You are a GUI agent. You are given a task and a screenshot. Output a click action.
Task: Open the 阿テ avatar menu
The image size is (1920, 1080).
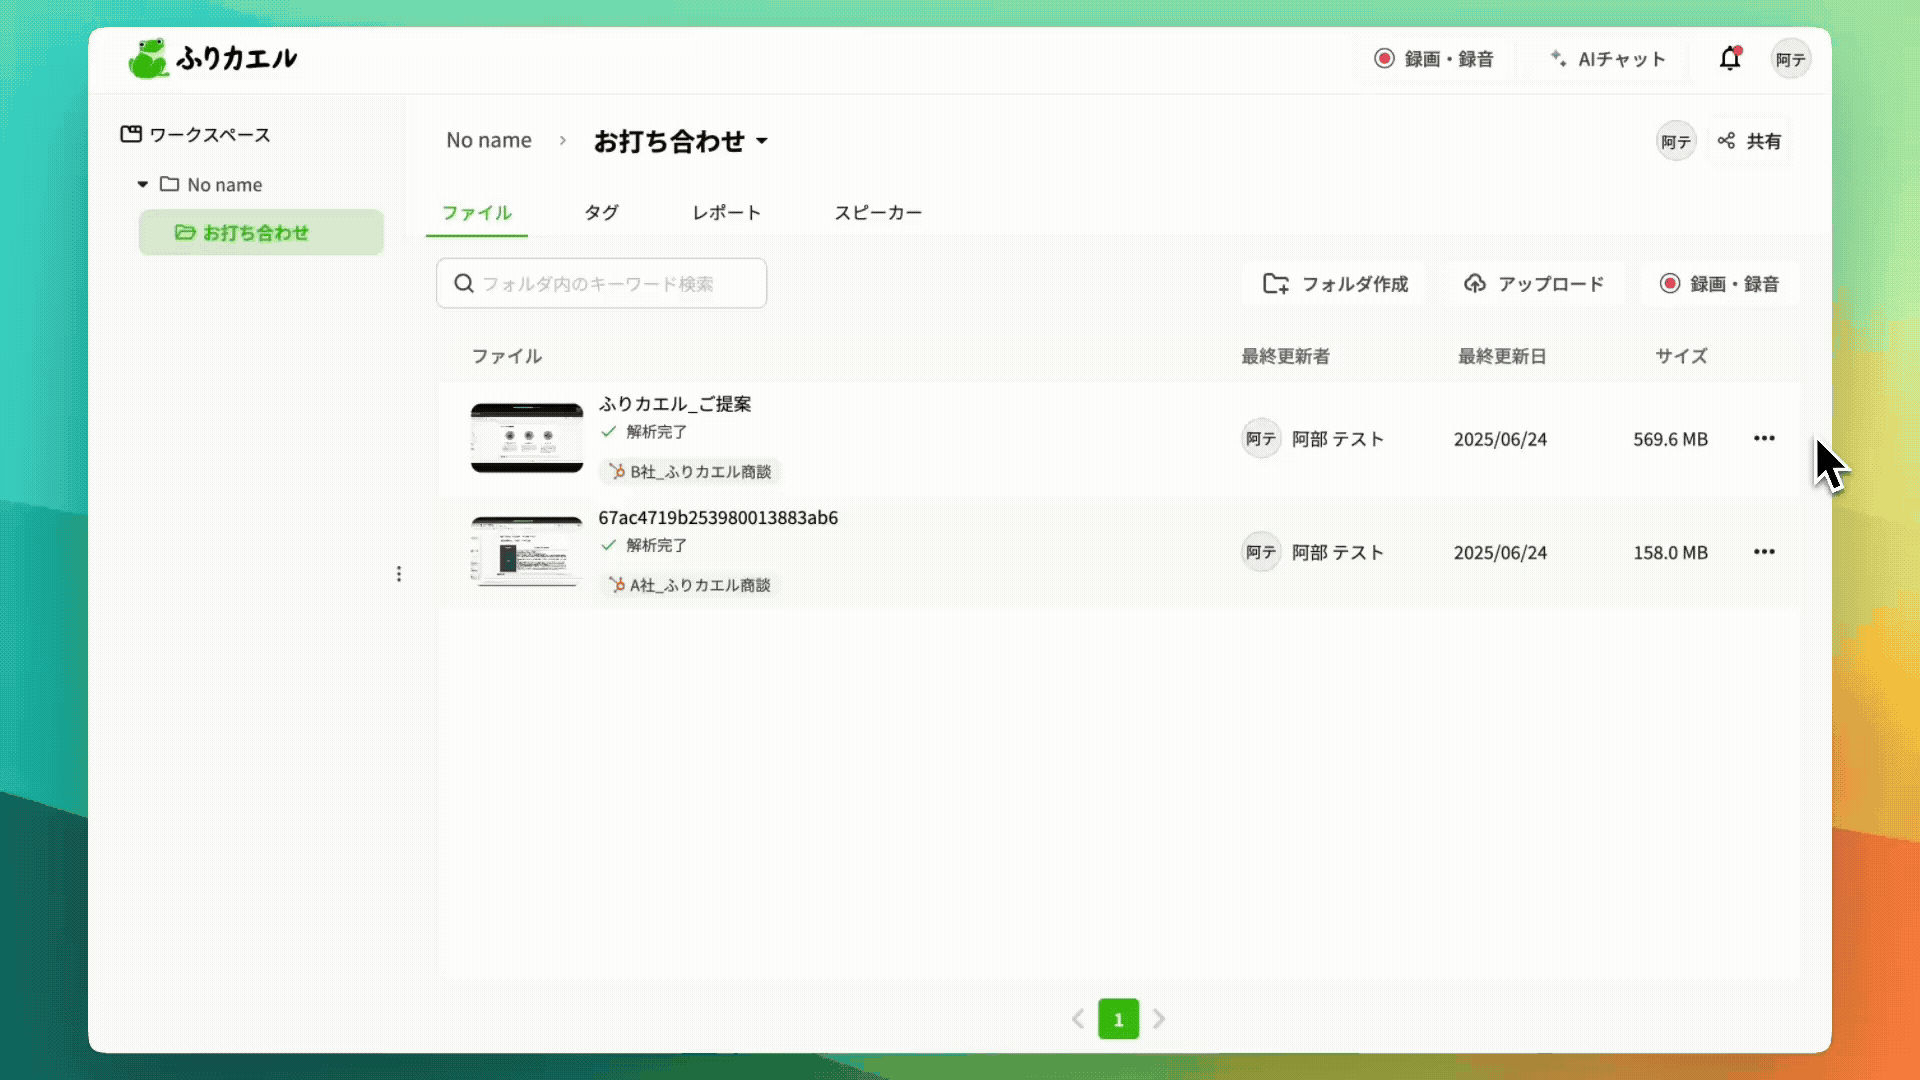[1791, 59]
